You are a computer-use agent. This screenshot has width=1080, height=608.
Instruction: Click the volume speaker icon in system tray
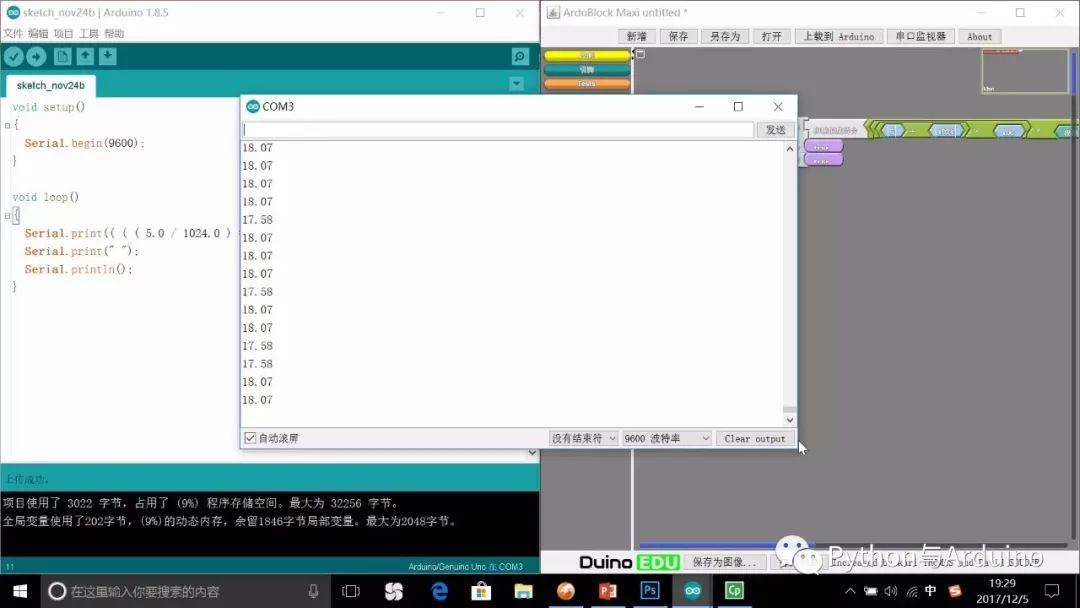(891, 591)
